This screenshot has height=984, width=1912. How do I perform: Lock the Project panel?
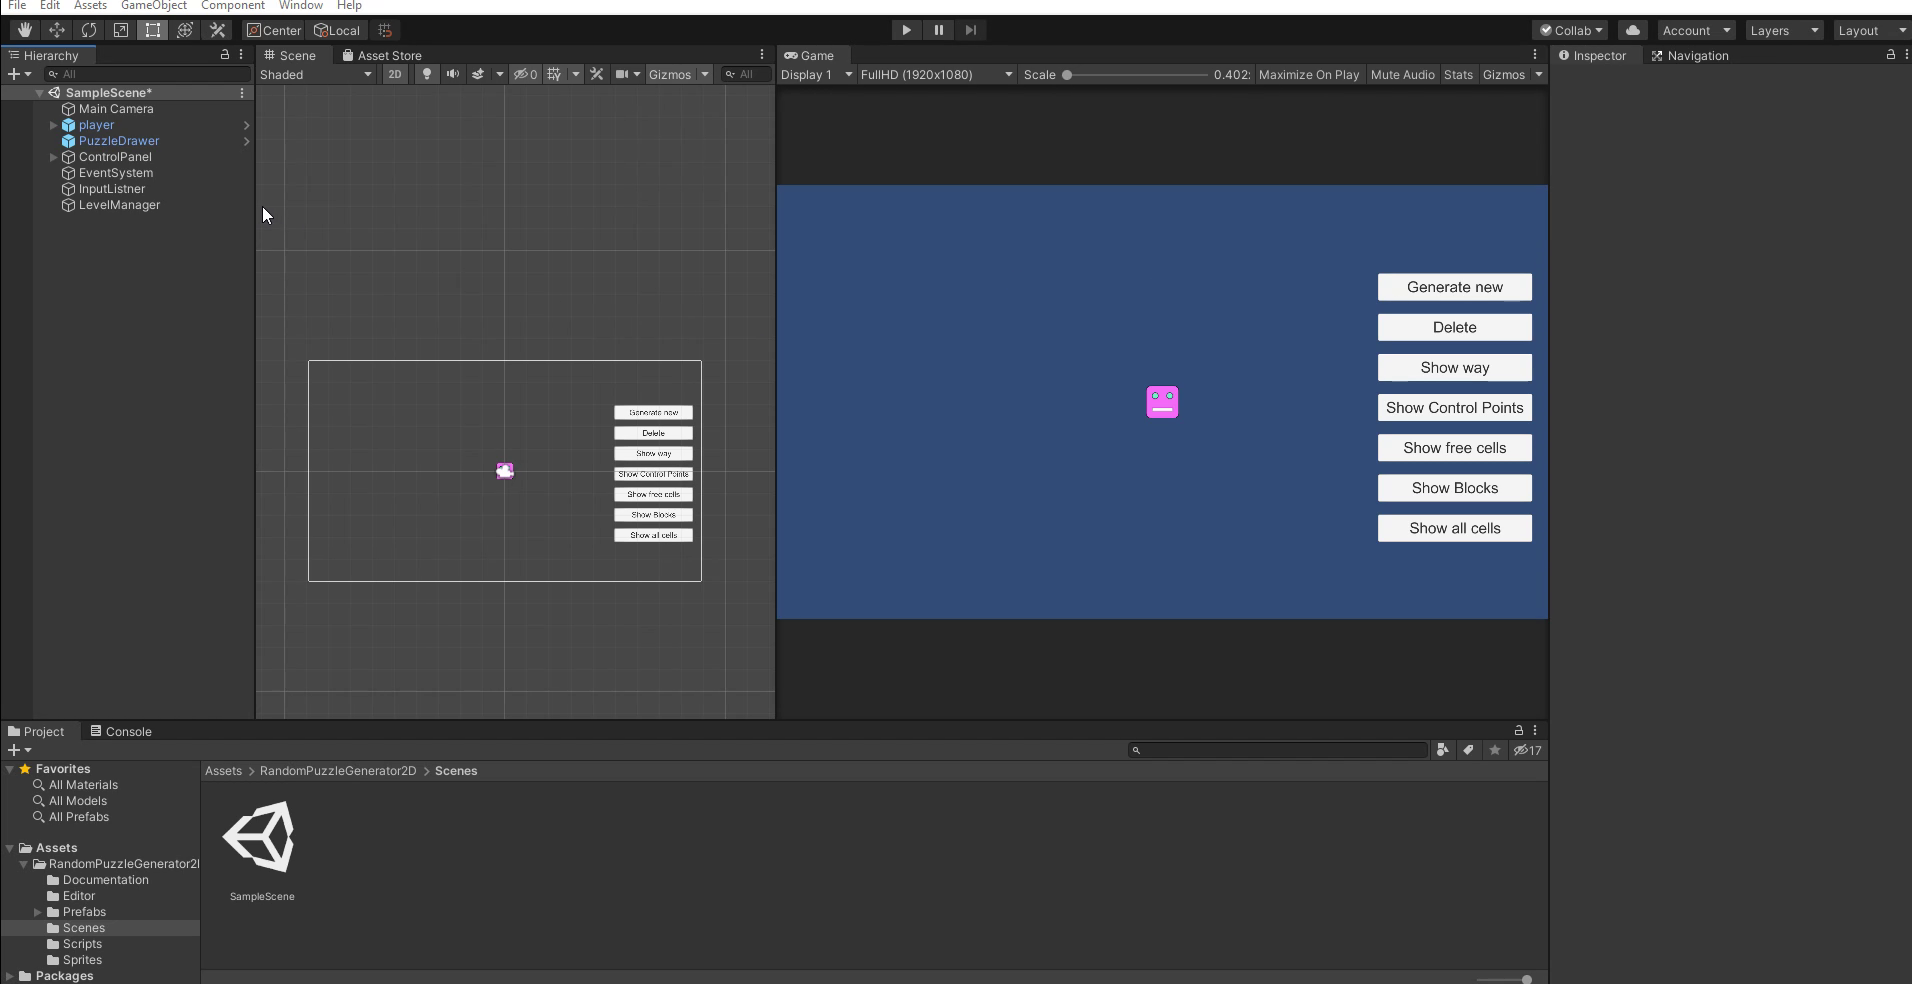click(1519, 730)
